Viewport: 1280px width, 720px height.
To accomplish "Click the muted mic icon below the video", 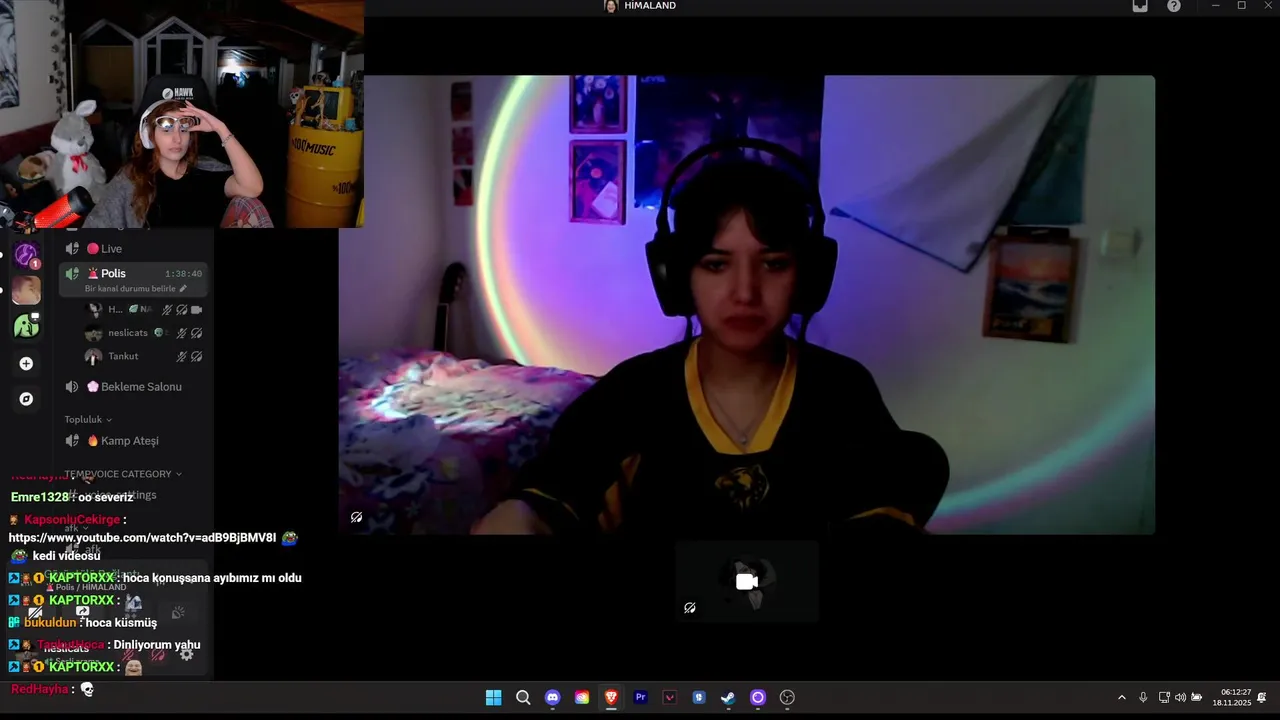I will [689, 607].
